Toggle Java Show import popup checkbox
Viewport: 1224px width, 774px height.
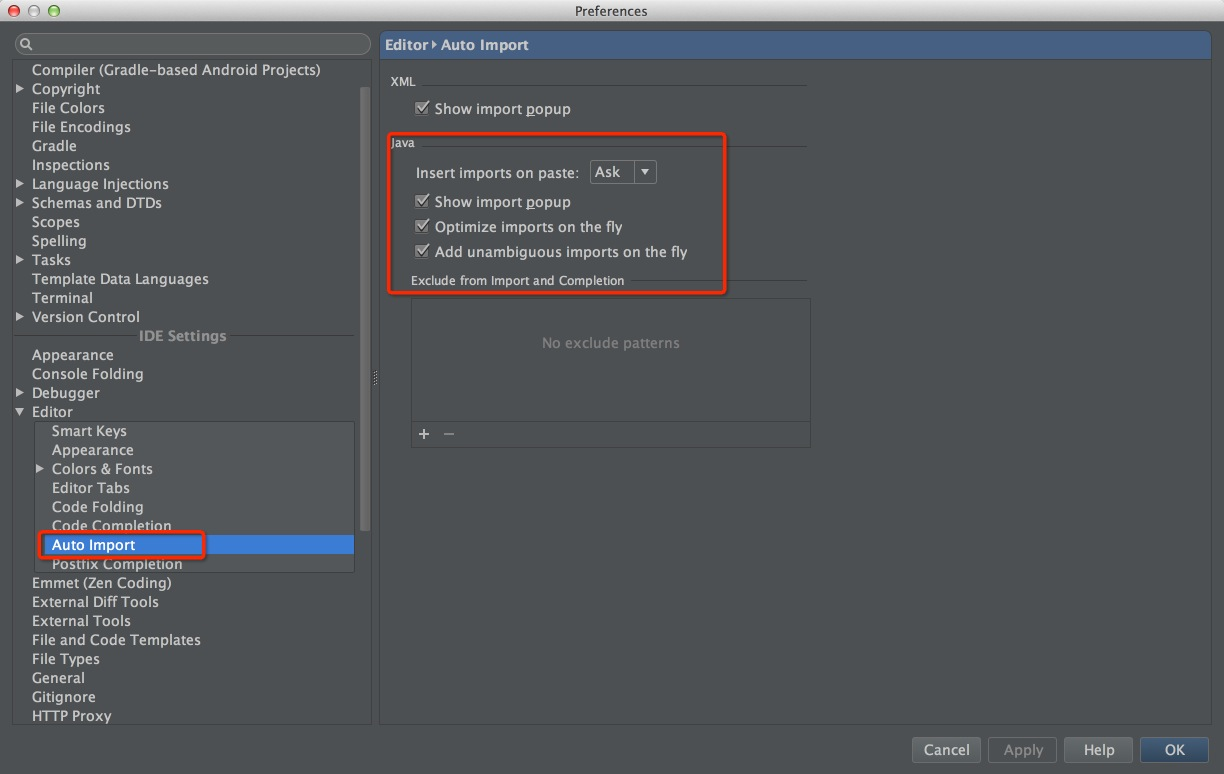422,202
